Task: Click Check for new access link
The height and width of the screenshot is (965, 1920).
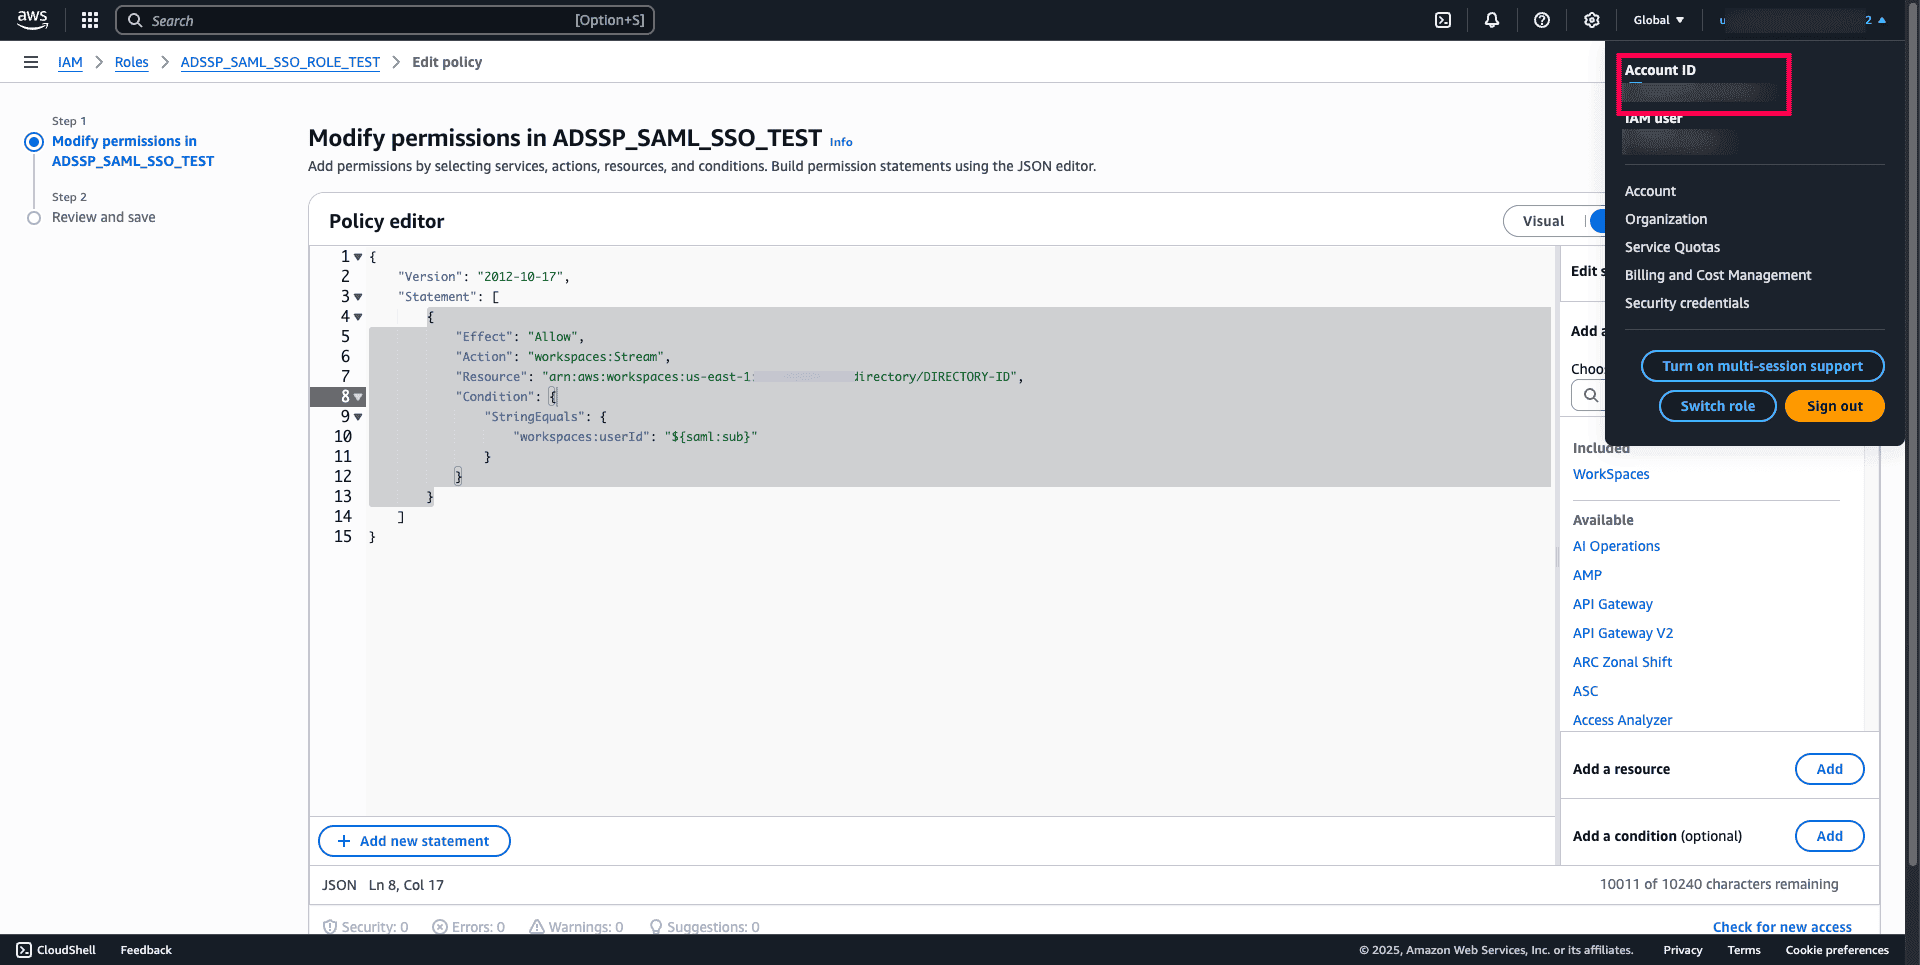Action: (x=1782, y=927)
